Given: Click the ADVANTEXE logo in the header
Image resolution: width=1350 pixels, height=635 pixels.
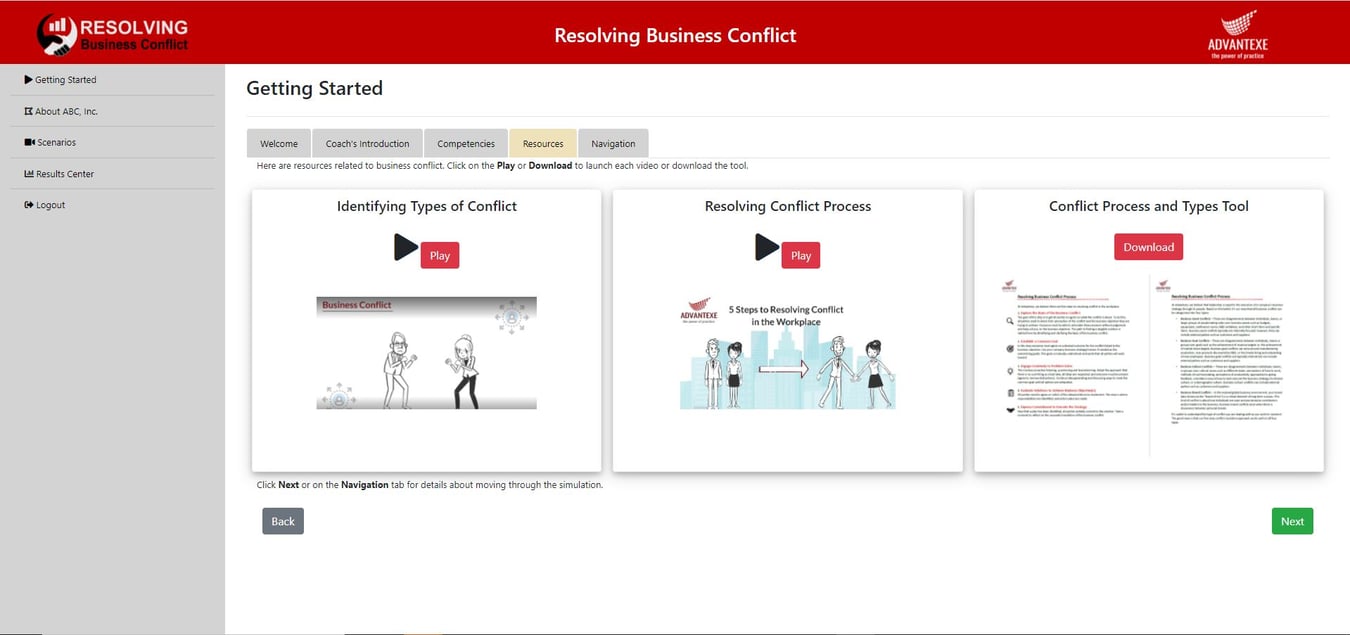Looking at the screenshot, I should pyautogui.click(x=1240, y=33).
